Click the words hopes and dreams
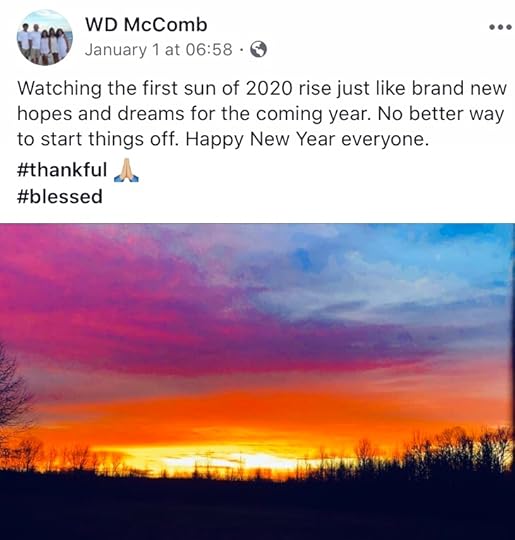515x540 pixels. coord(101,114)
